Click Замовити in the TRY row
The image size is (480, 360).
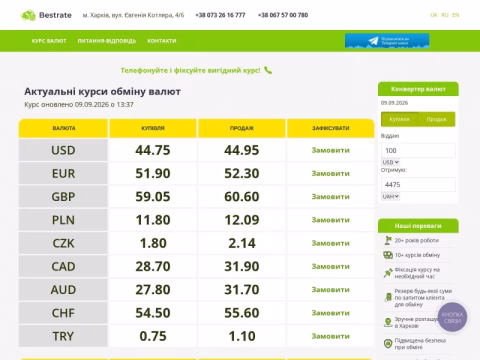click(x=331, y=336)
